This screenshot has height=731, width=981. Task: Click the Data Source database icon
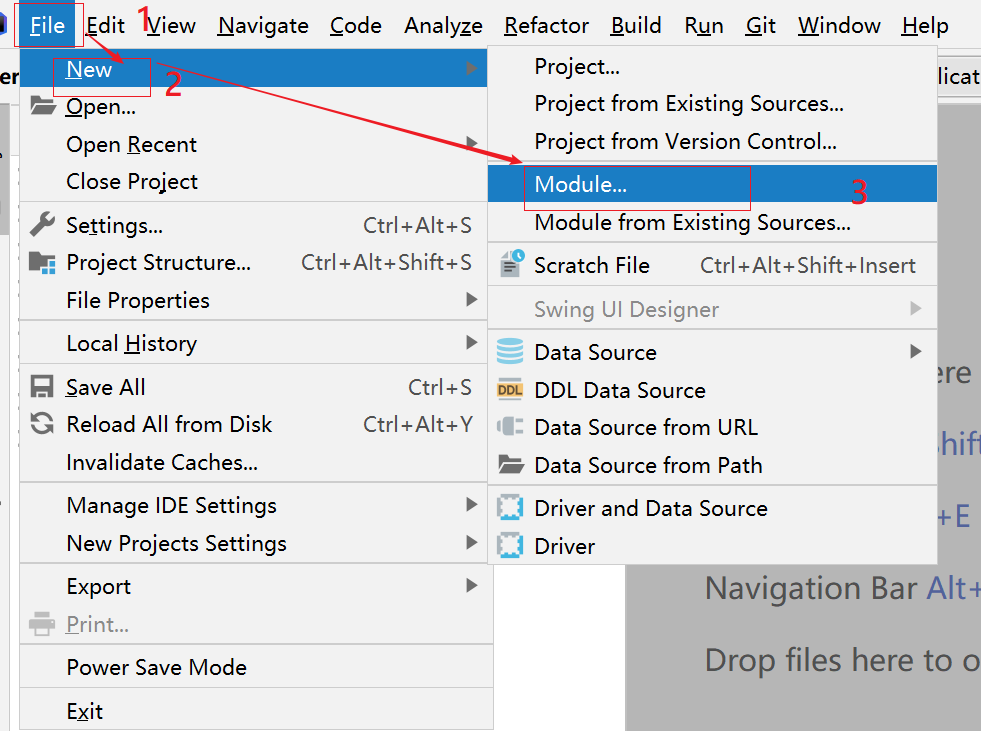pyautogui.click(x=510, y=351)
